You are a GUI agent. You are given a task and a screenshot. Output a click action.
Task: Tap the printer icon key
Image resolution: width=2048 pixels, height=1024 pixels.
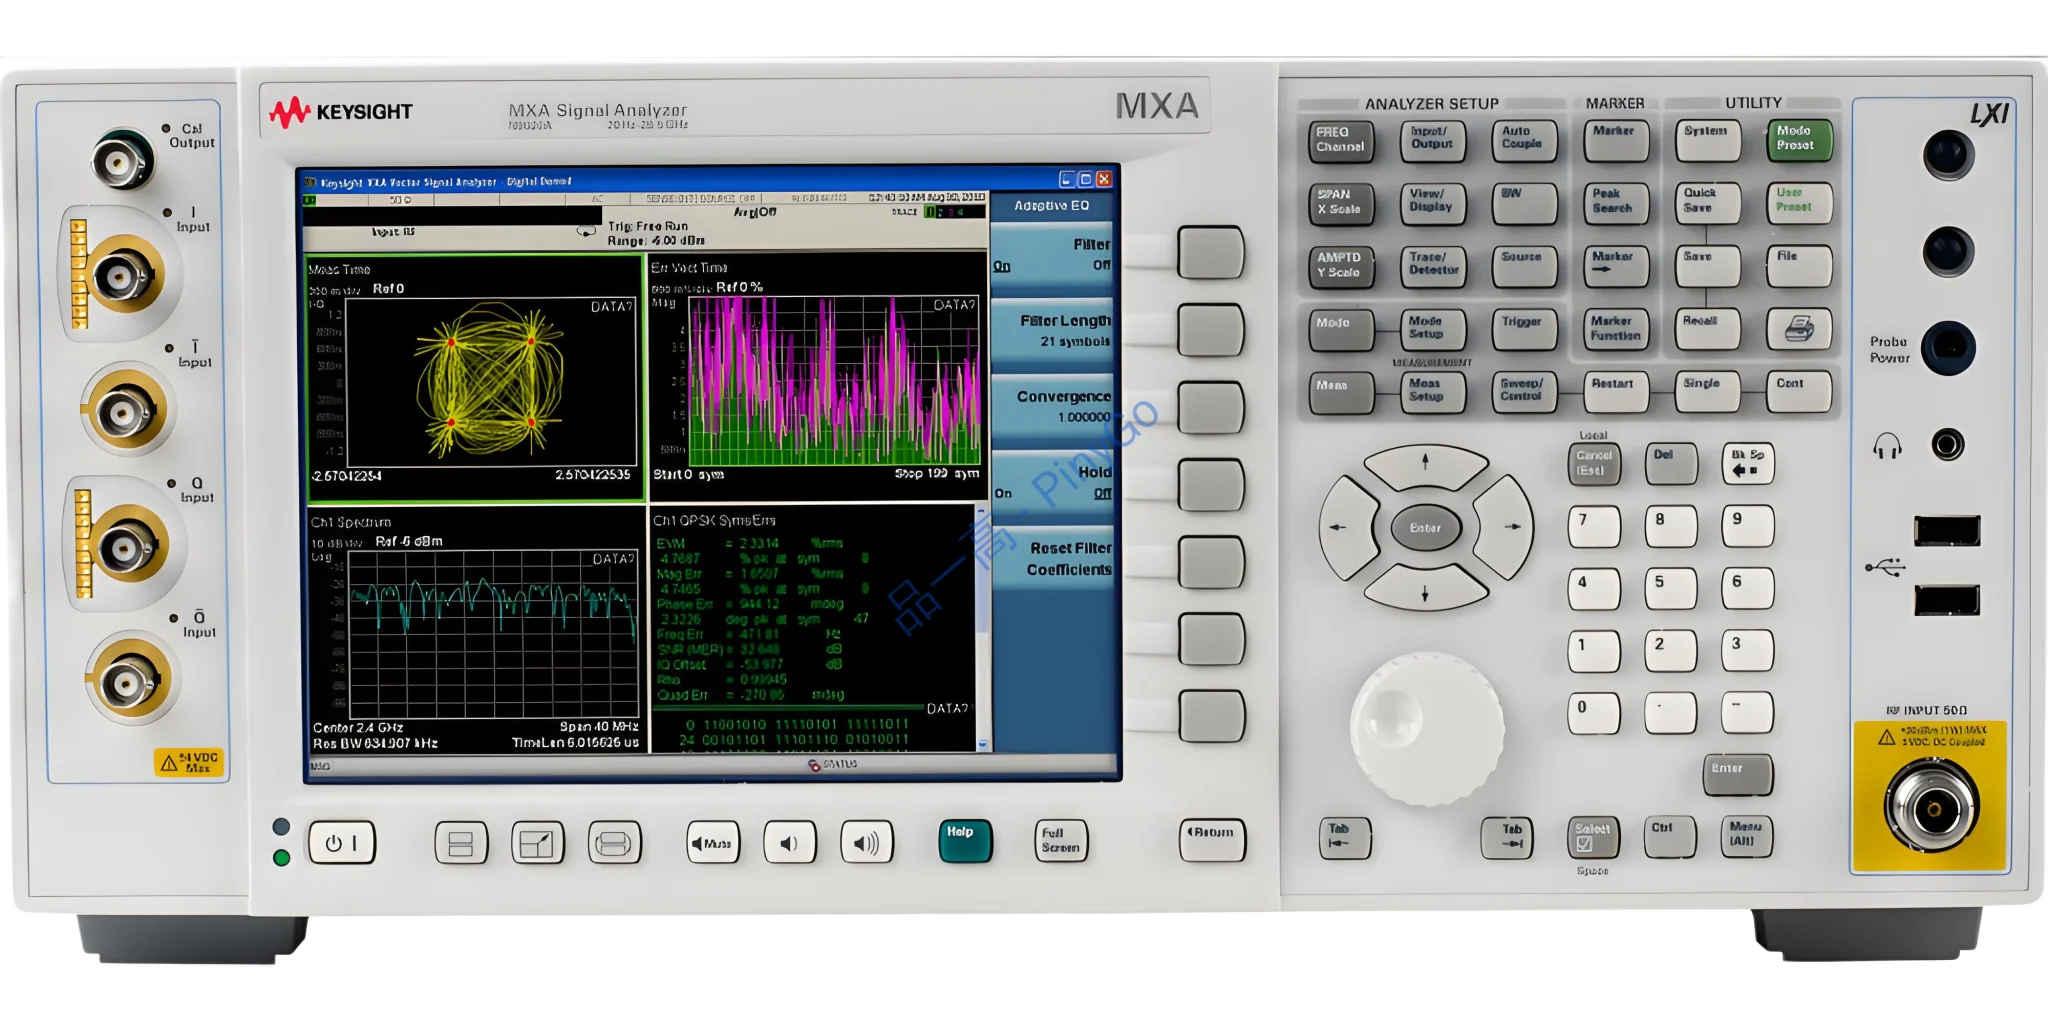[1799, 329]
